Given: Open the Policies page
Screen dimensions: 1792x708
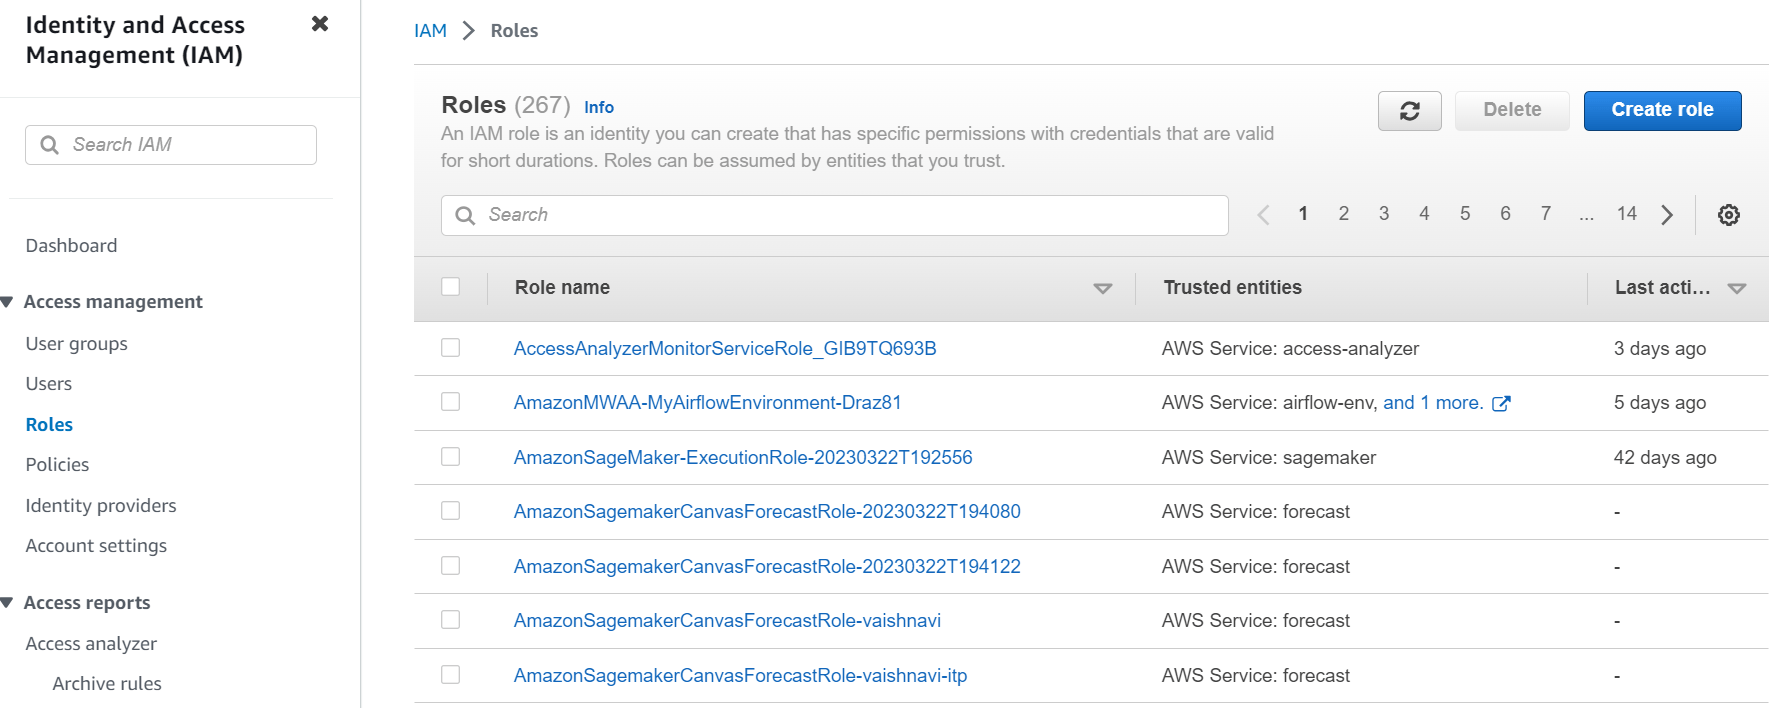Looking at the screenshot, I should point(57,464).
